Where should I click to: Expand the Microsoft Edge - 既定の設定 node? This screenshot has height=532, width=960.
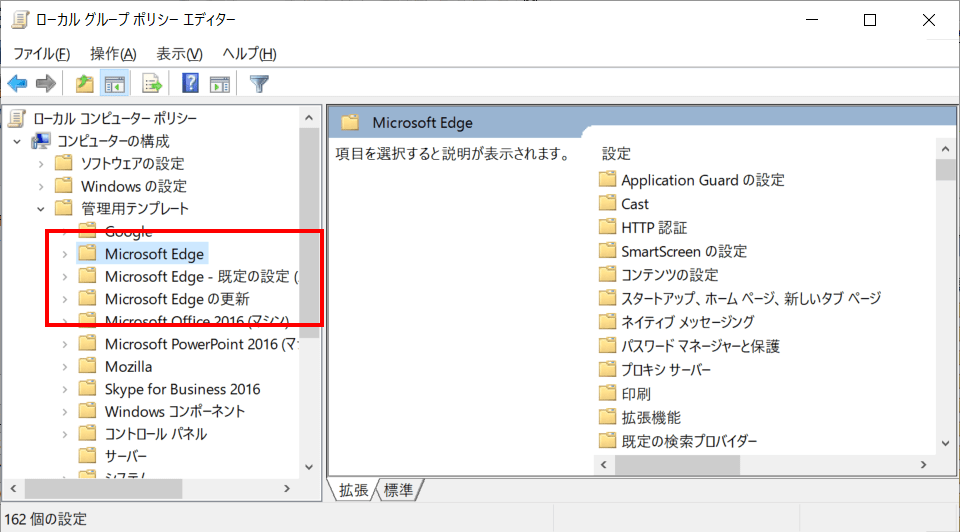[x=65, y=277]
